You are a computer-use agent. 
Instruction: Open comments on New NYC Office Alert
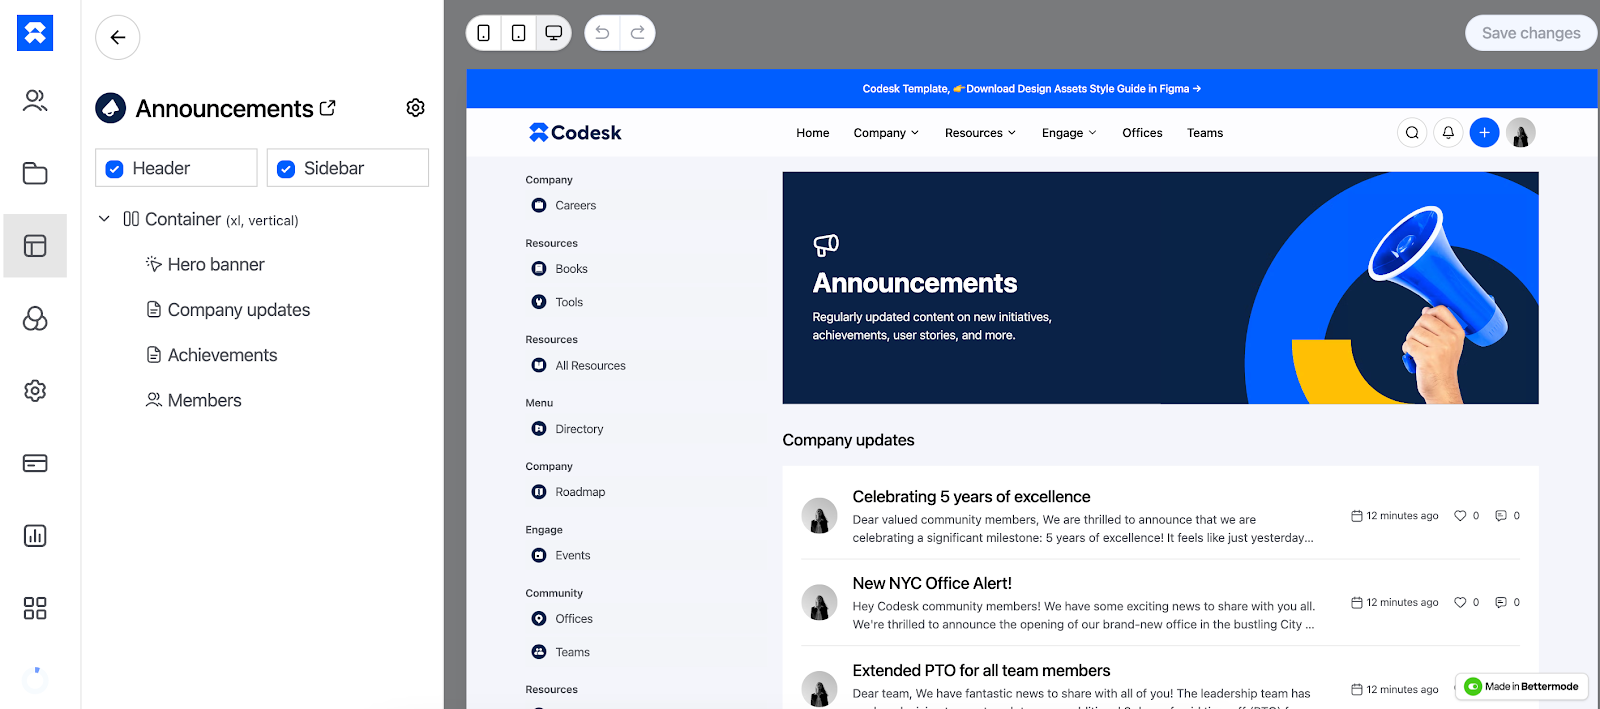(x=1501, y=602)
